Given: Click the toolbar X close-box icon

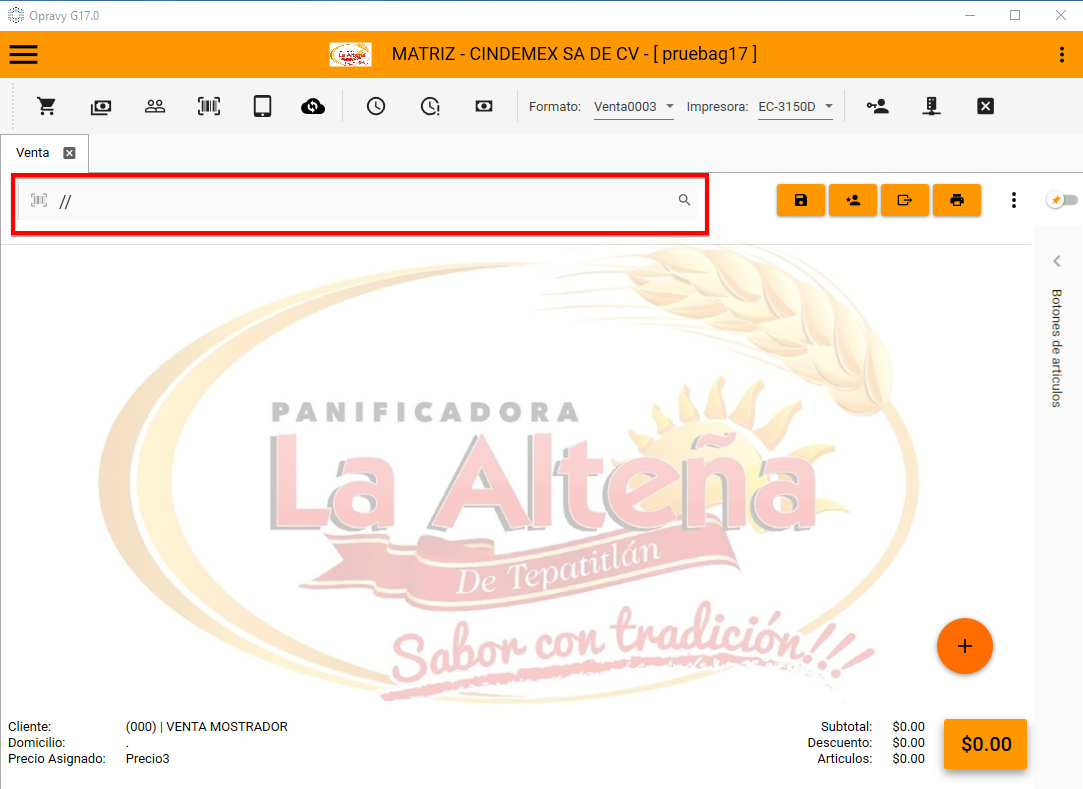Looking at the screenshot, I should pyautogui.click(x=986, y=106).
